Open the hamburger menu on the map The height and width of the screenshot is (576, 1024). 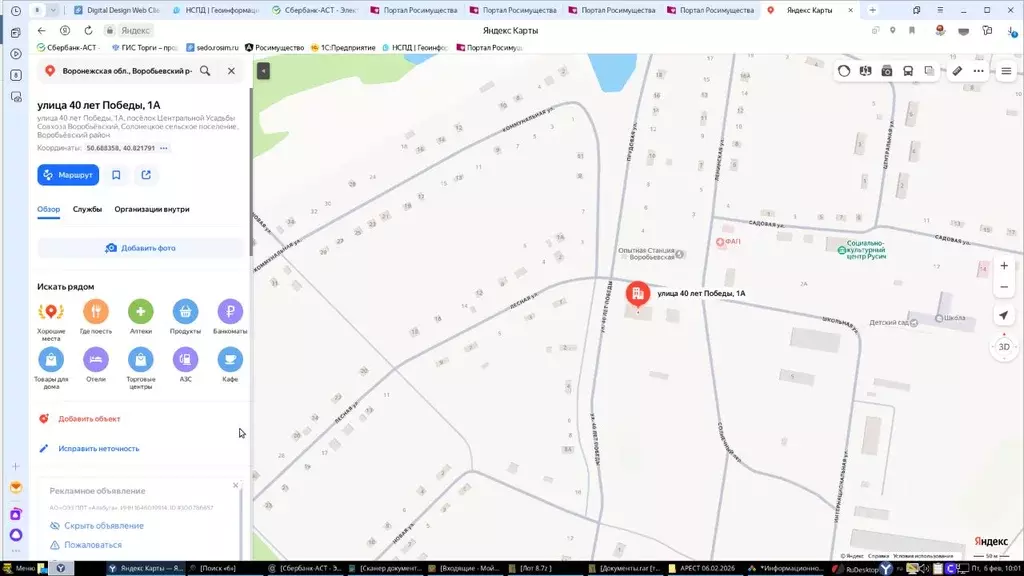pos(1006,71)
